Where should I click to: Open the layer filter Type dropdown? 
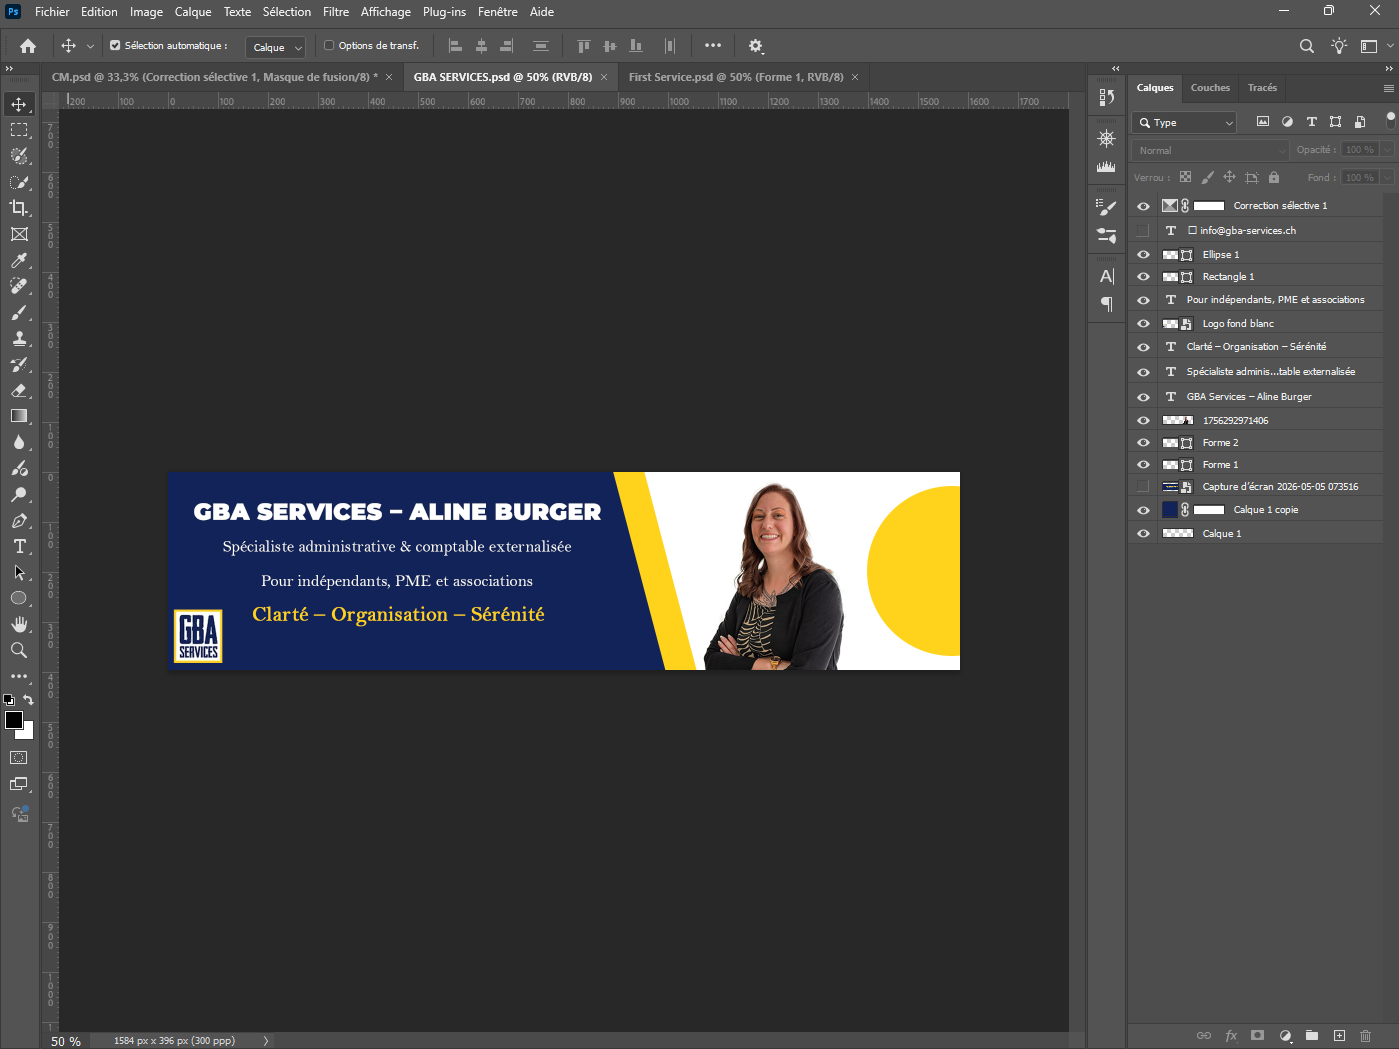tap(1185, 122)
